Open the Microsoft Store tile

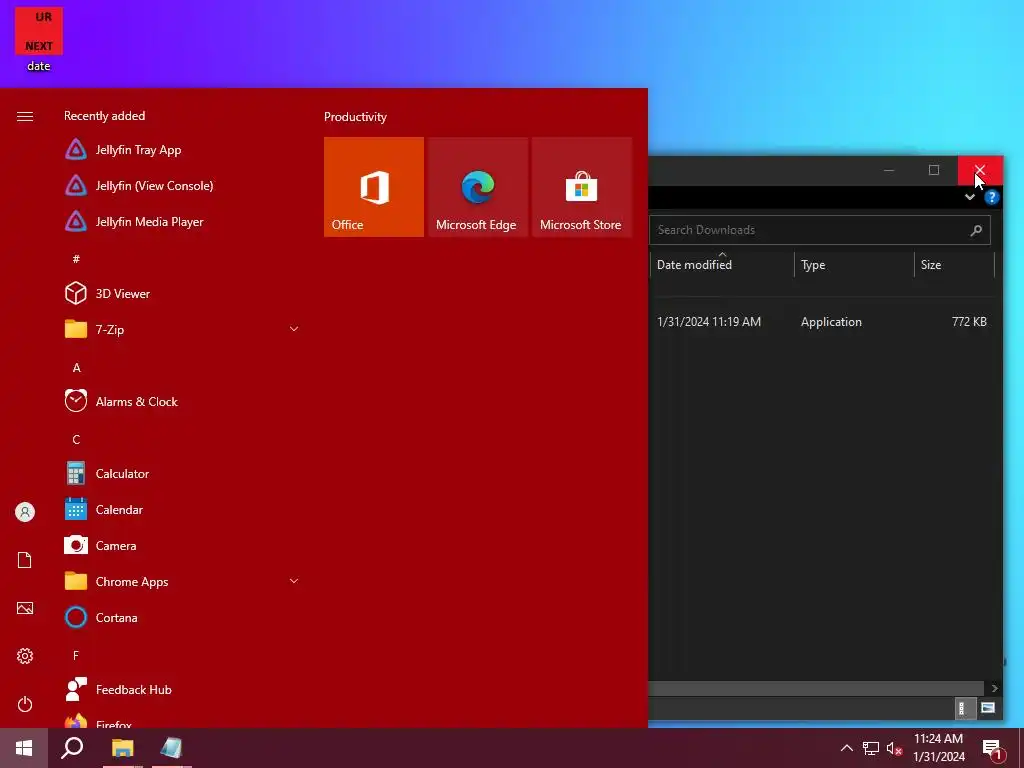(x=581, y=187)
